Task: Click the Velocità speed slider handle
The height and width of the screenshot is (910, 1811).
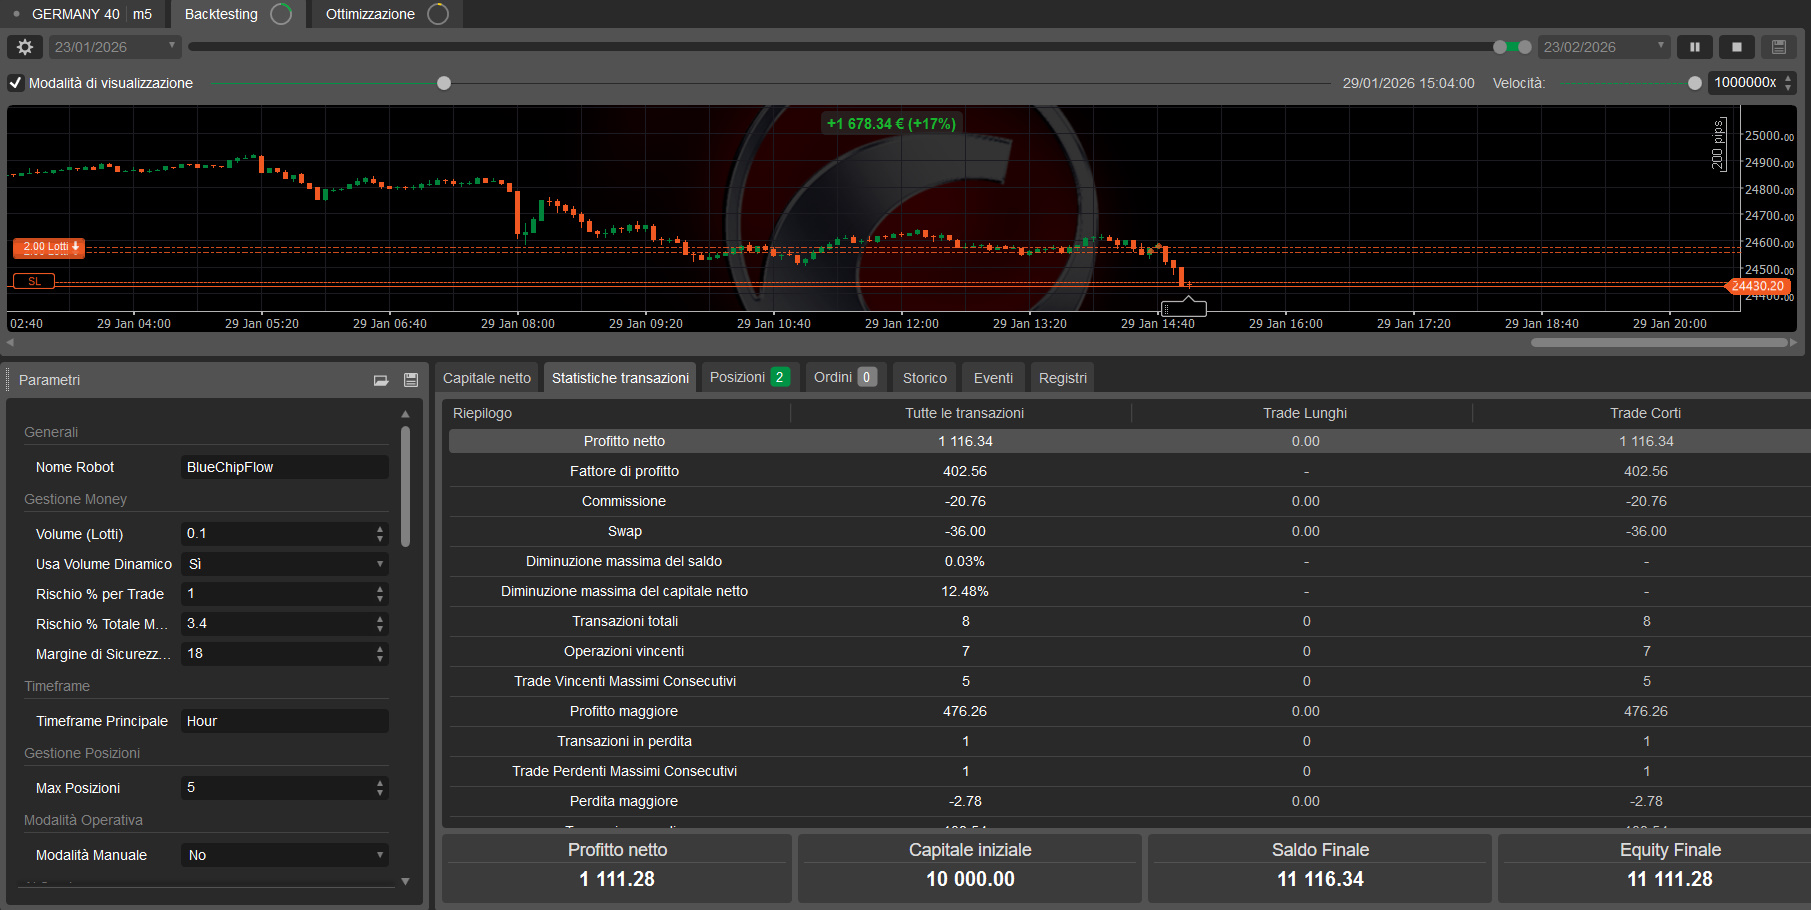Action: click(x=1694, y=83)
